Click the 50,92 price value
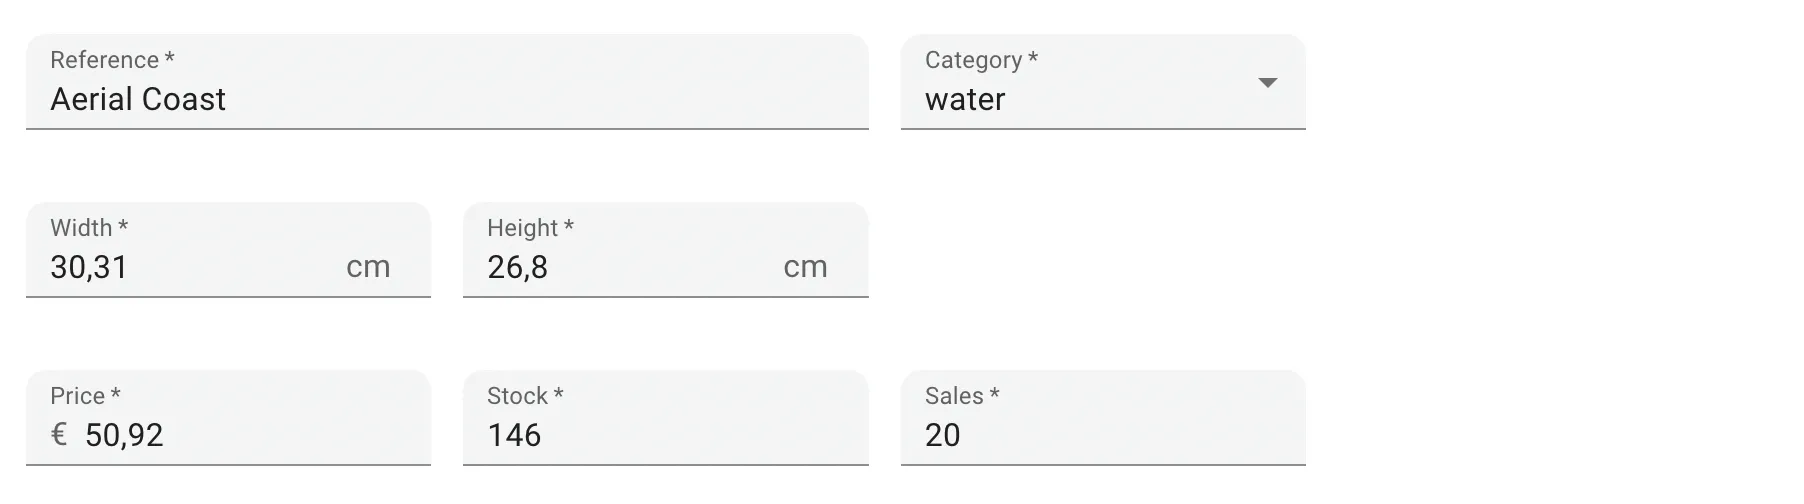The width and height of the screenshot is (1804, 504). (124, 435)
